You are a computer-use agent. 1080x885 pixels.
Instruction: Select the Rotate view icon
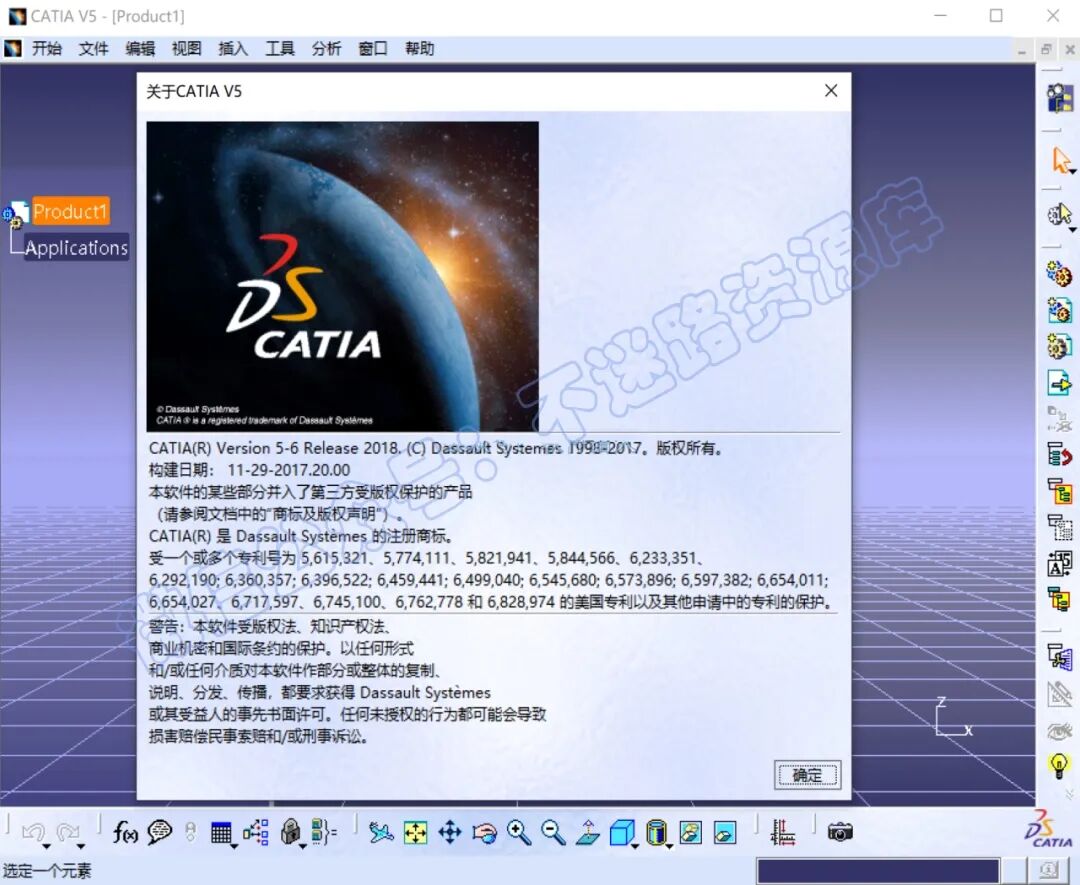[485, 833]
